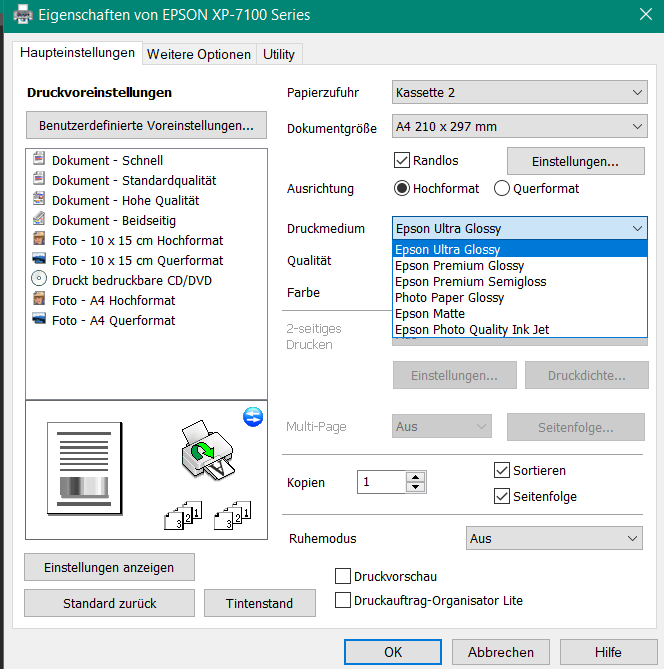Open the Ruhemodus dropdown
This screenshot has height=669, width=664.
click(x=554, y=538)
